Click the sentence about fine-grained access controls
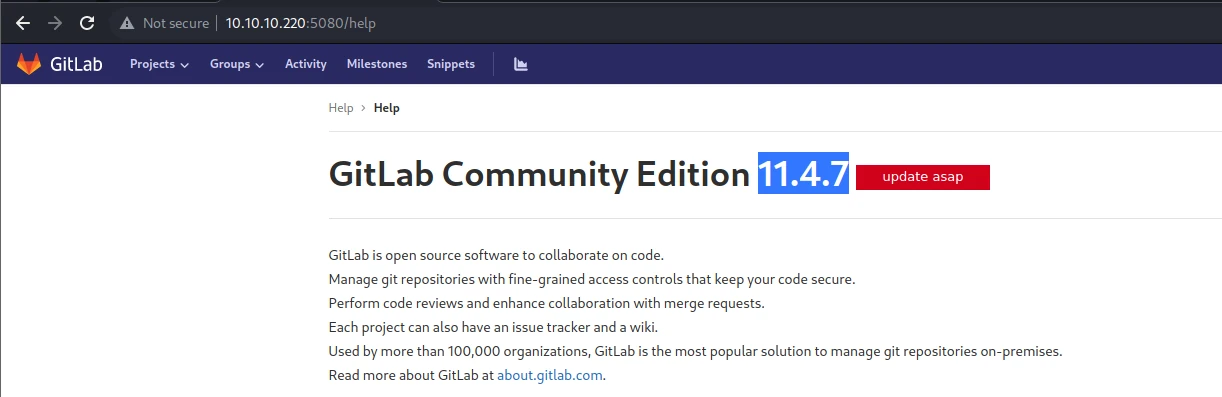 coord(592,279)
